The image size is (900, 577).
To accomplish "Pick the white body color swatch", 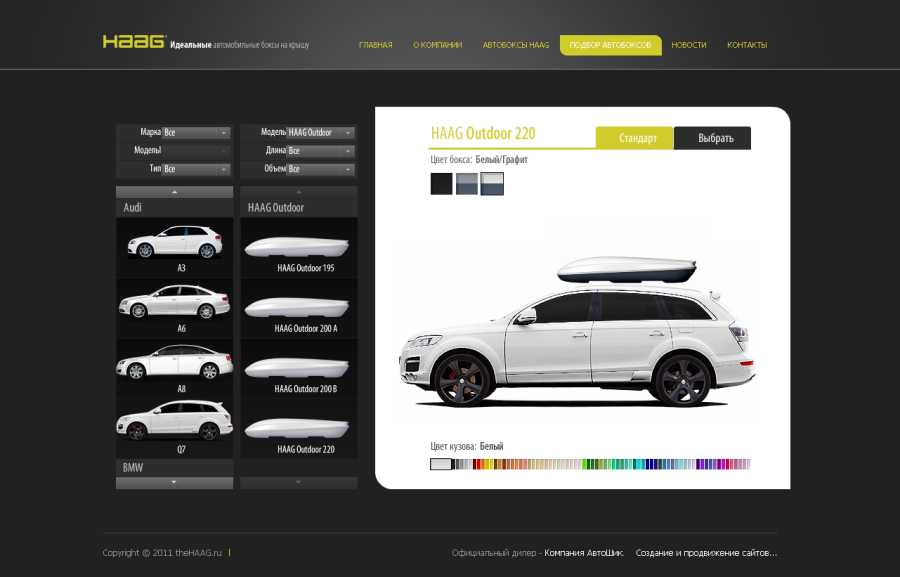I will [x=441, y=464].
